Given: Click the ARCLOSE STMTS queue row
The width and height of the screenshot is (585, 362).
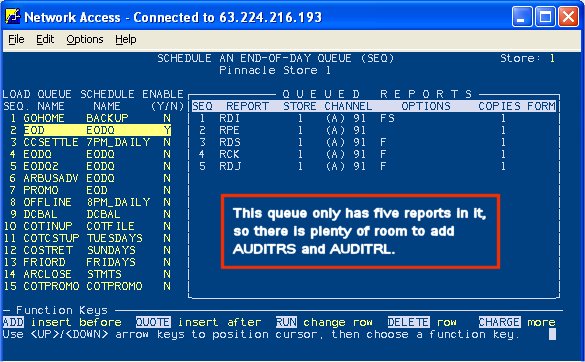Looking at the screenshot, I should [87, 274].
